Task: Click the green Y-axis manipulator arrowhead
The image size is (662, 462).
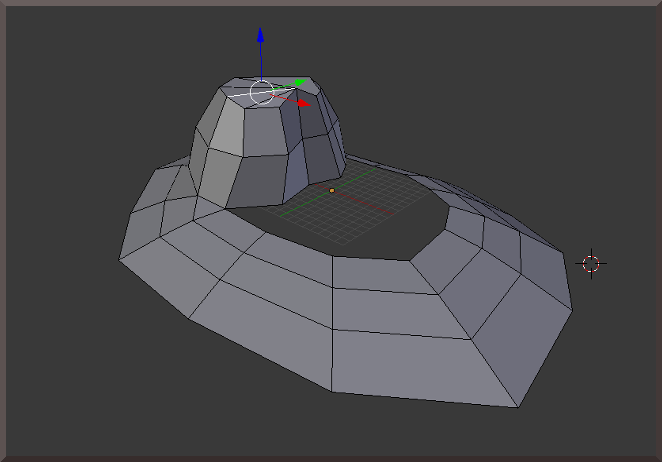Action: (x=299, y=83)
